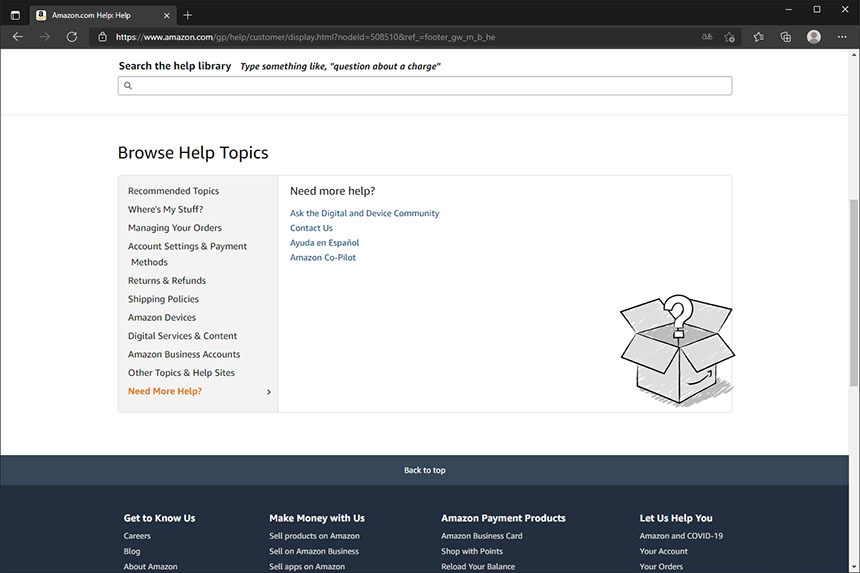860x573 pixels.
Task: Click the browser forward arrow
Action: click(x=45, y=37)
